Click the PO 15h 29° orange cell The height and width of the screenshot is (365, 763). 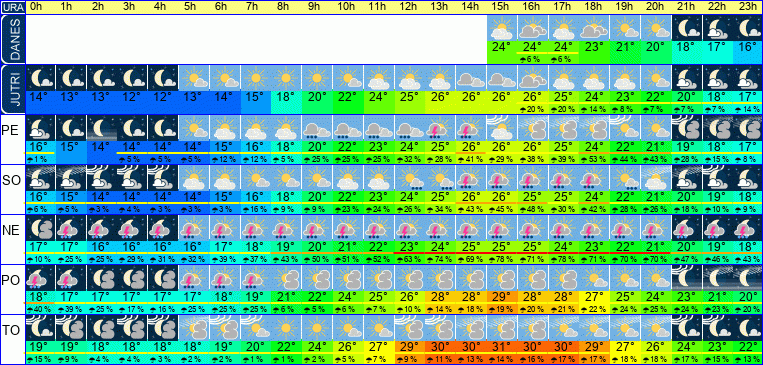click(x=502, y=296)
